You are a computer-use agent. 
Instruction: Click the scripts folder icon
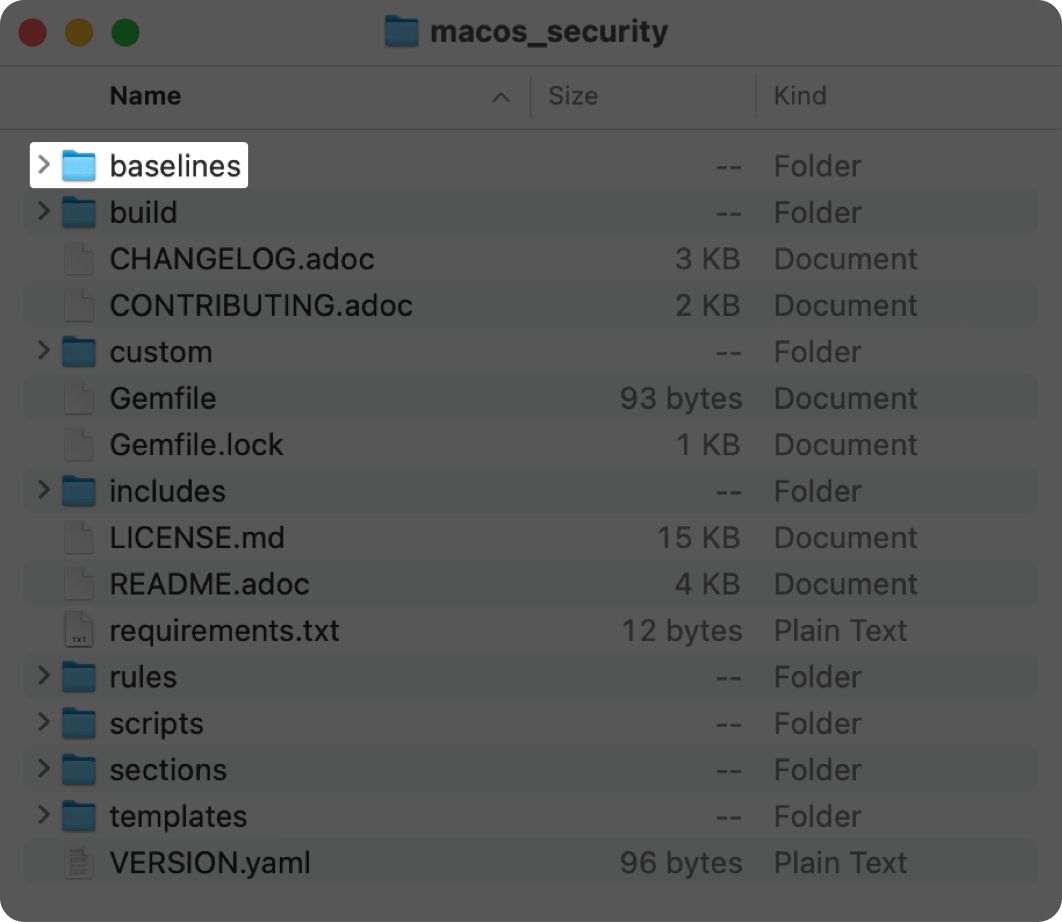coord(79,723)
